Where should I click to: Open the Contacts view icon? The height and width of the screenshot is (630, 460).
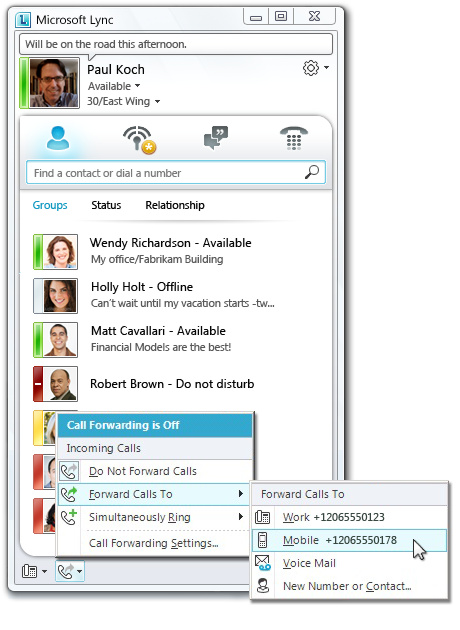[x=58, y=138]
